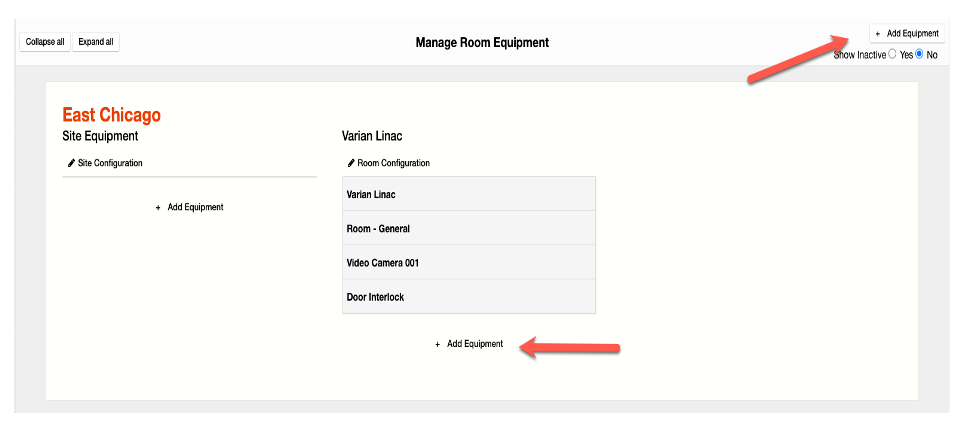Viewport: 977px width, 424px height.
Task: Click the pencil icon beside Room Configuration
Action: pos(351,163)
